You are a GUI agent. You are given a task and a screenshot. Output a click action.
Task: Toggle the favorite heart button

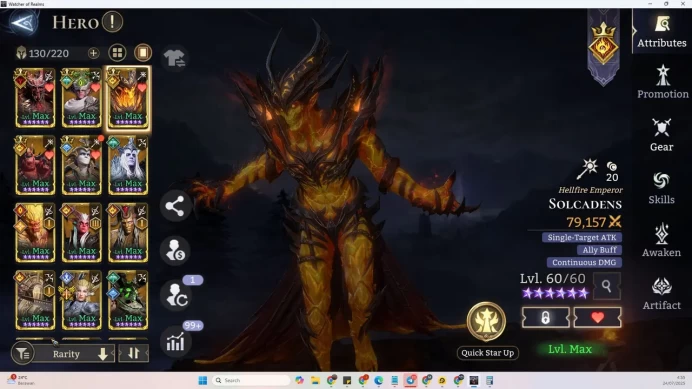(x=597, y=317)
